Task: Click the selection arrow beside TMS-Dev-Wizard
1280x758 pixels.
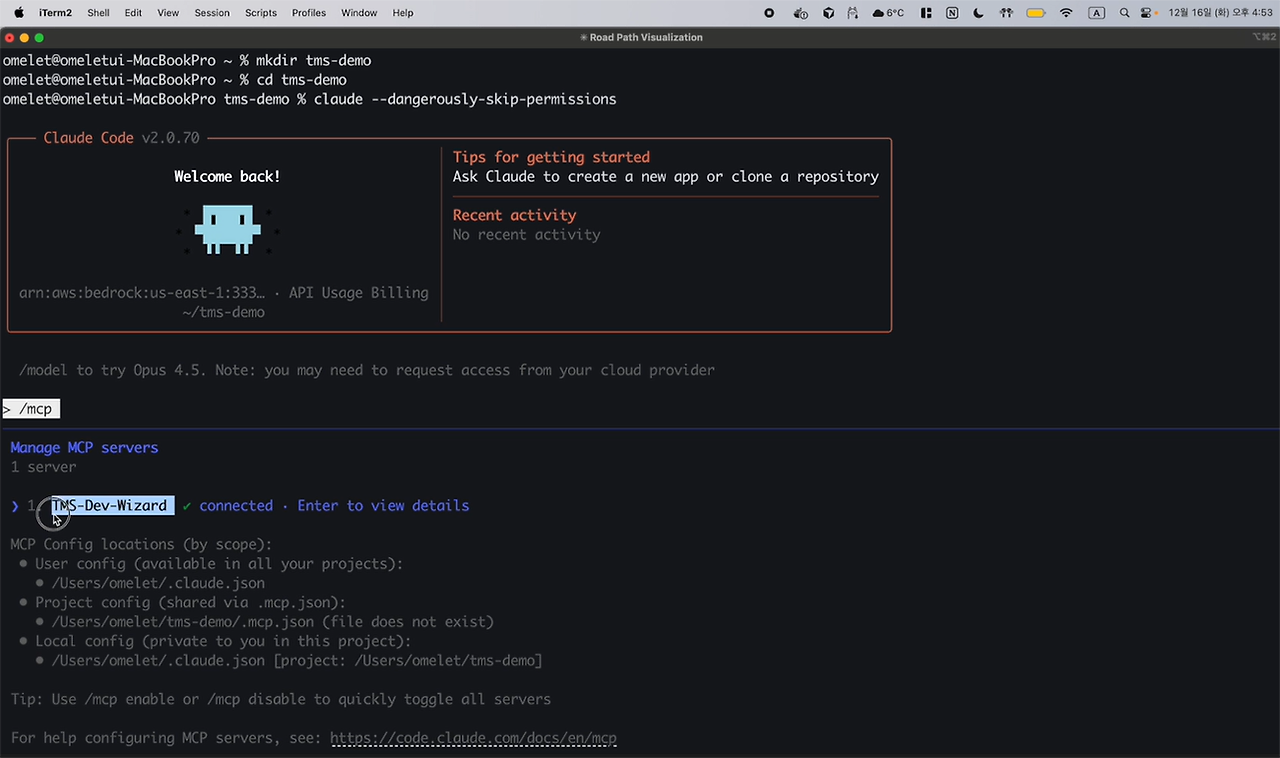Action: pos(15,506)
